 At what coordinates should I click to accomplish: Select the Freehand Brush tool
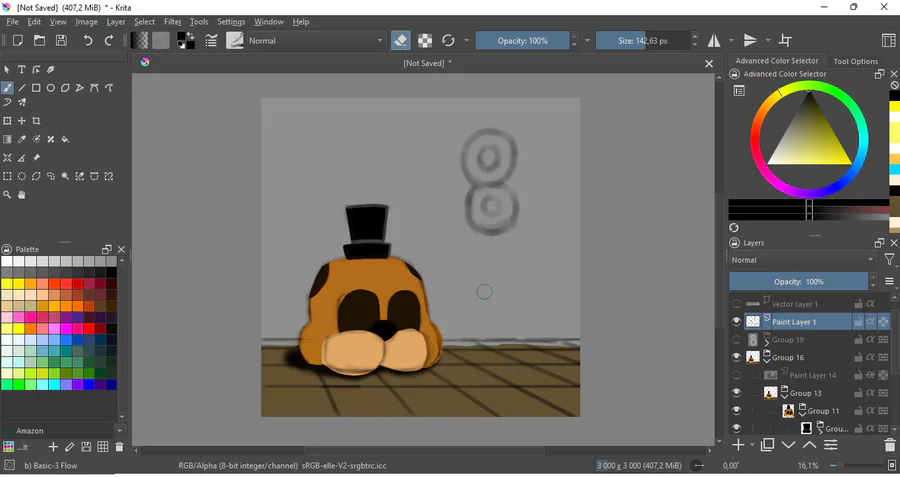pos(7,88)
